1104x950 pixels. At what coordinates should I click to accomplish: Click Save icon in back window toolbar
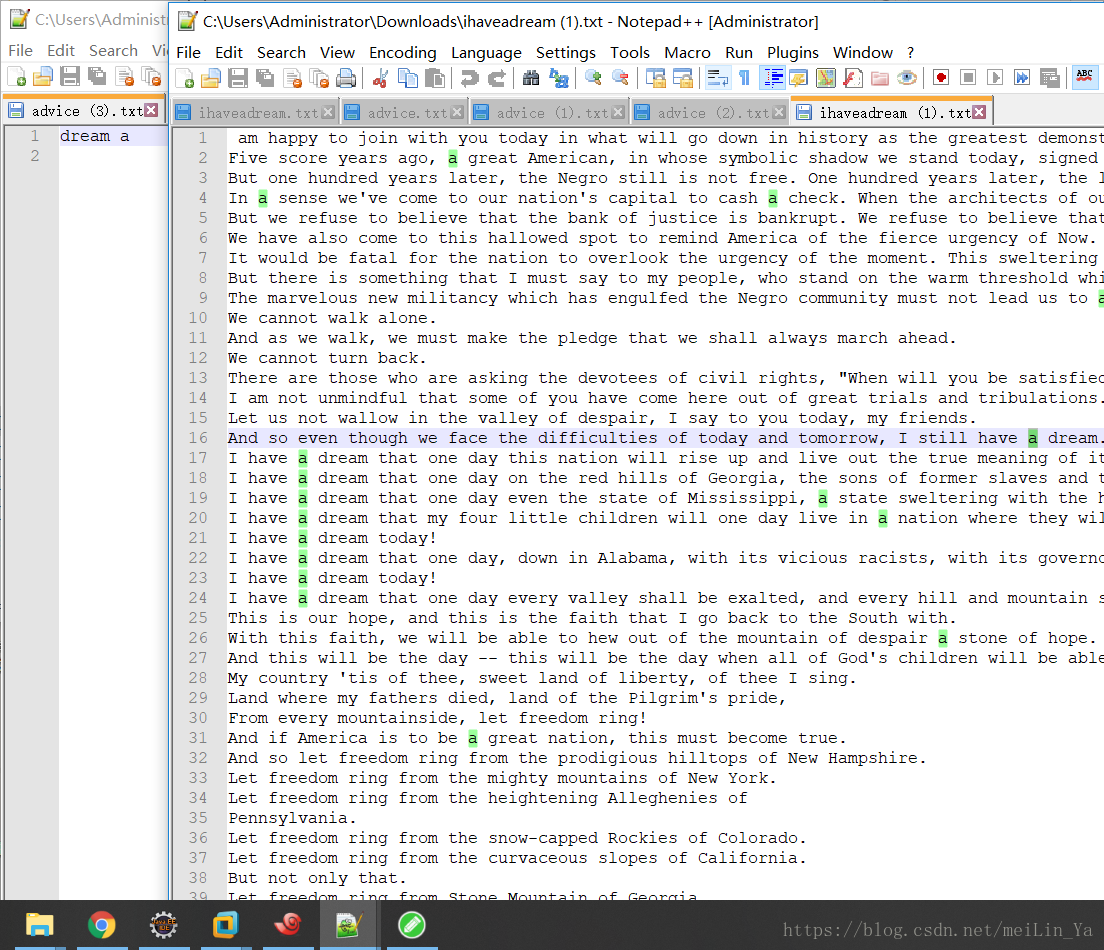pyautogui.click(x=70, y=76)
